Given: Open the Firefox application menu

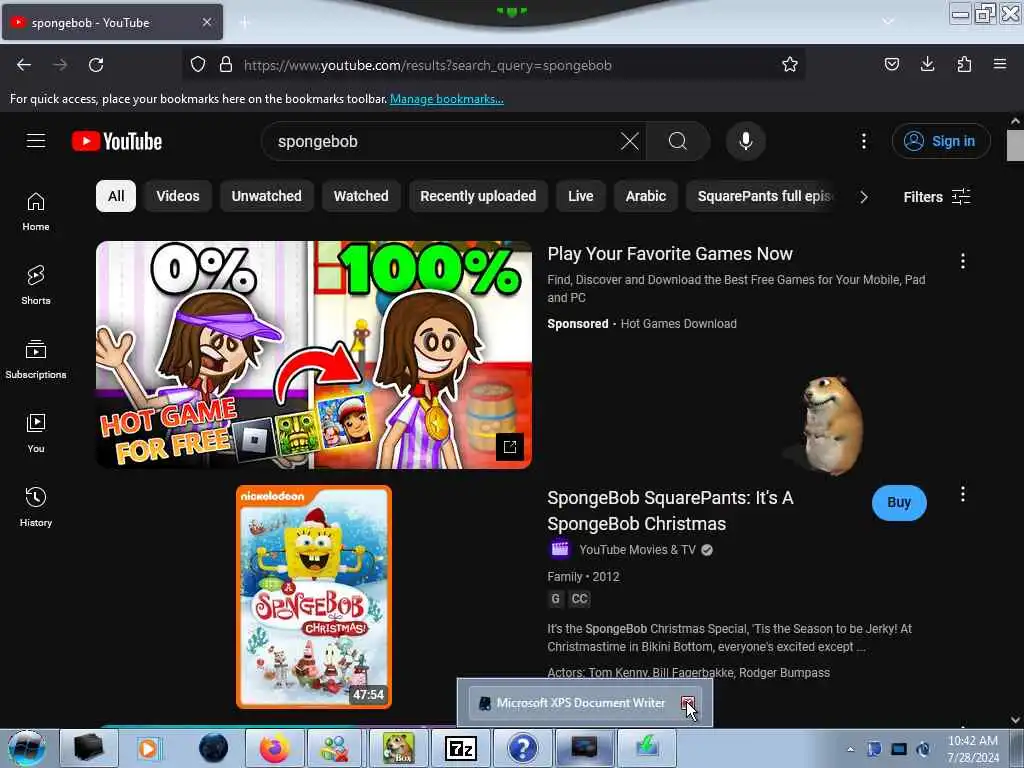Looking at the screenshot, I should coord(1000,64).
